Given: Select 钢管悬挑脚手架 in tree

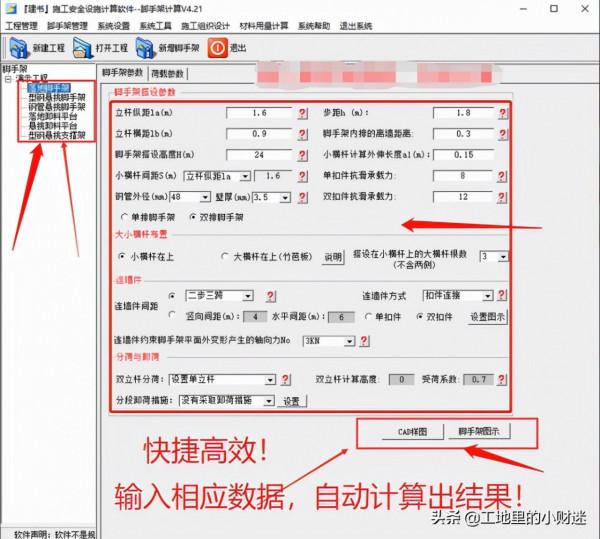Looking at the screenshot, I should pyautogui.click(x=57, y=107).
